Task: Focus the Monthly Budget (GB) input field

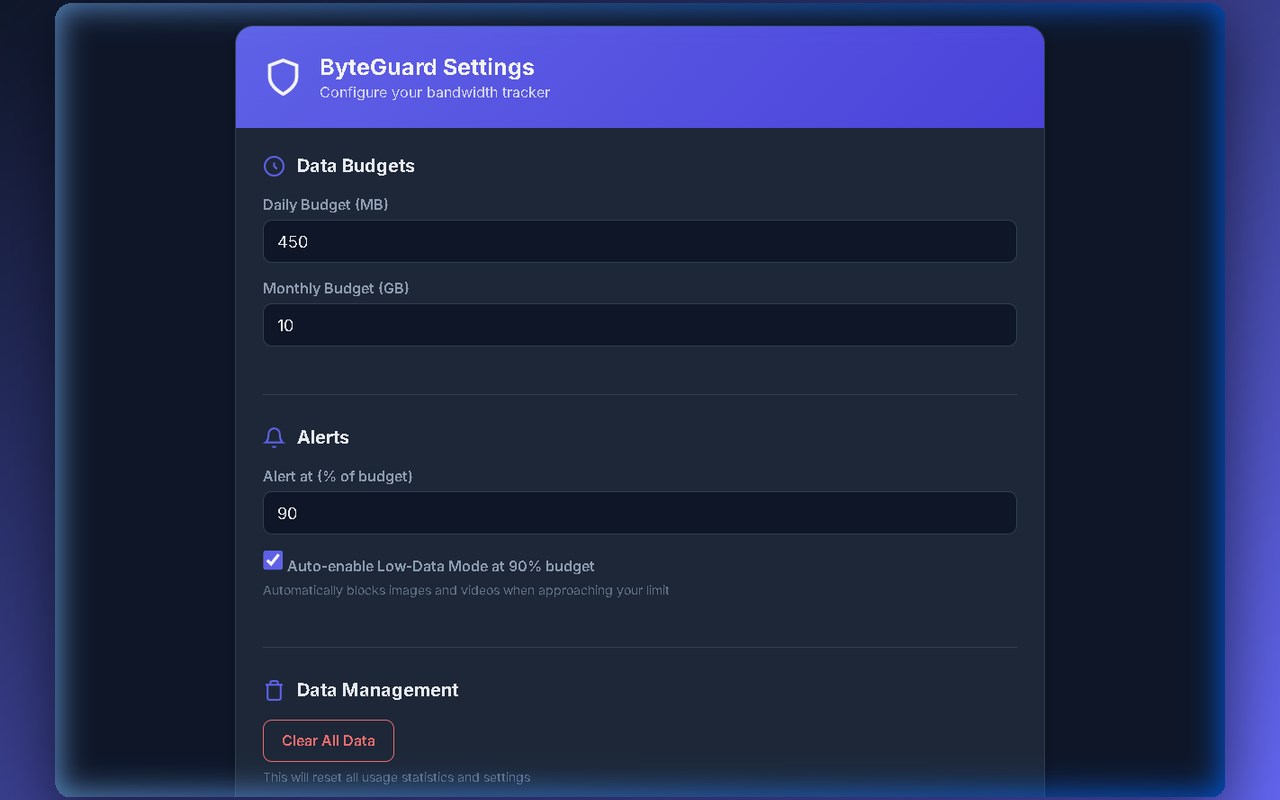Action: click(x=640, y=326)
